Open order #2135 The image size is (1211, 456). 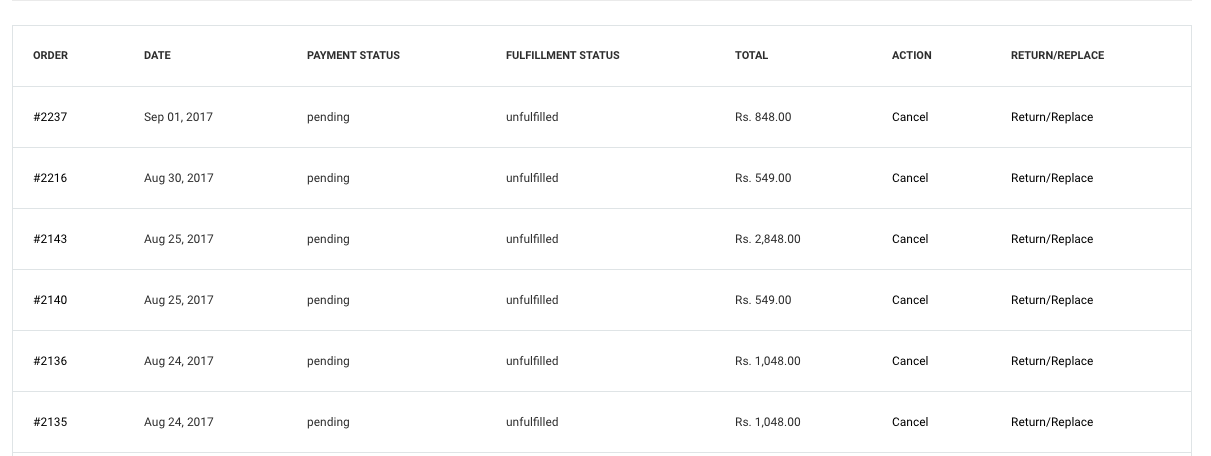pos(50,422)
